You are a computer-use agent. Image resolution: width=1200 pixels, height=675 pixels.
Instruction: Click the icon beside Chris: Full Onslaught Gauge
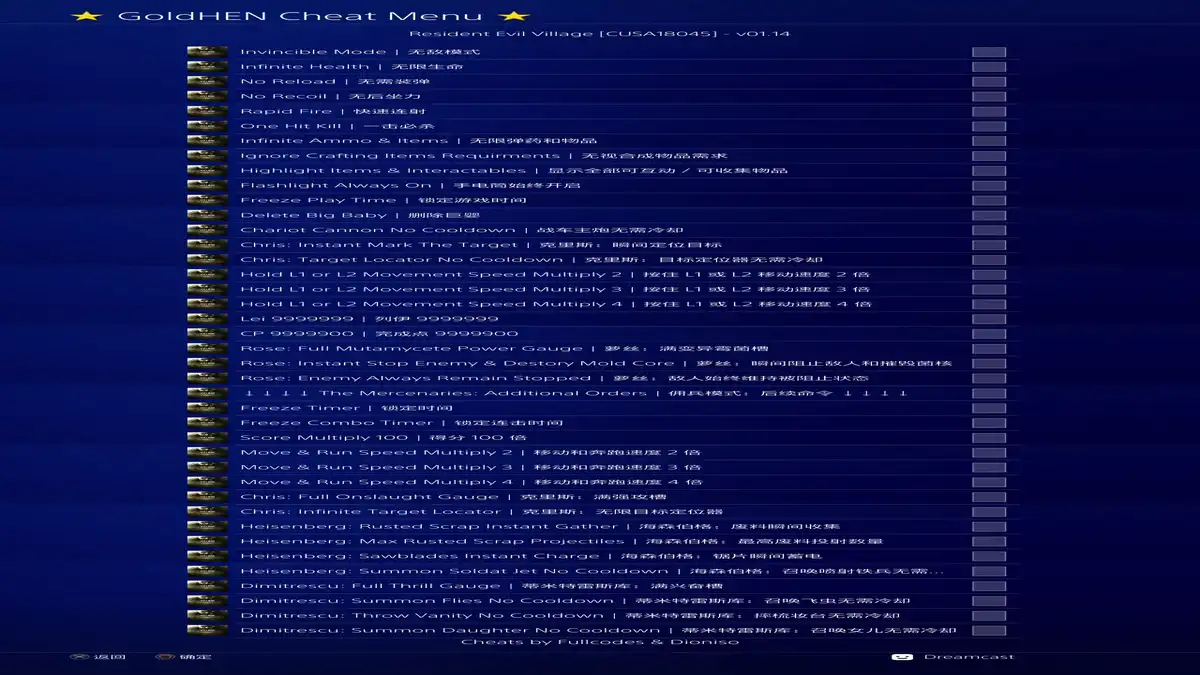(207, 497)
